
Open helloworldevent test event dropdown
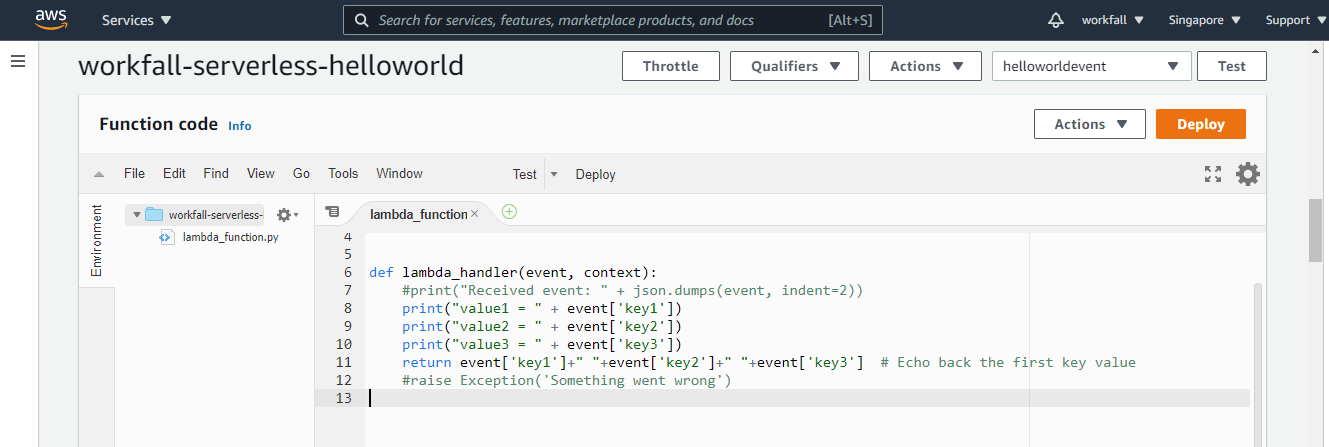click(1091, 66)
